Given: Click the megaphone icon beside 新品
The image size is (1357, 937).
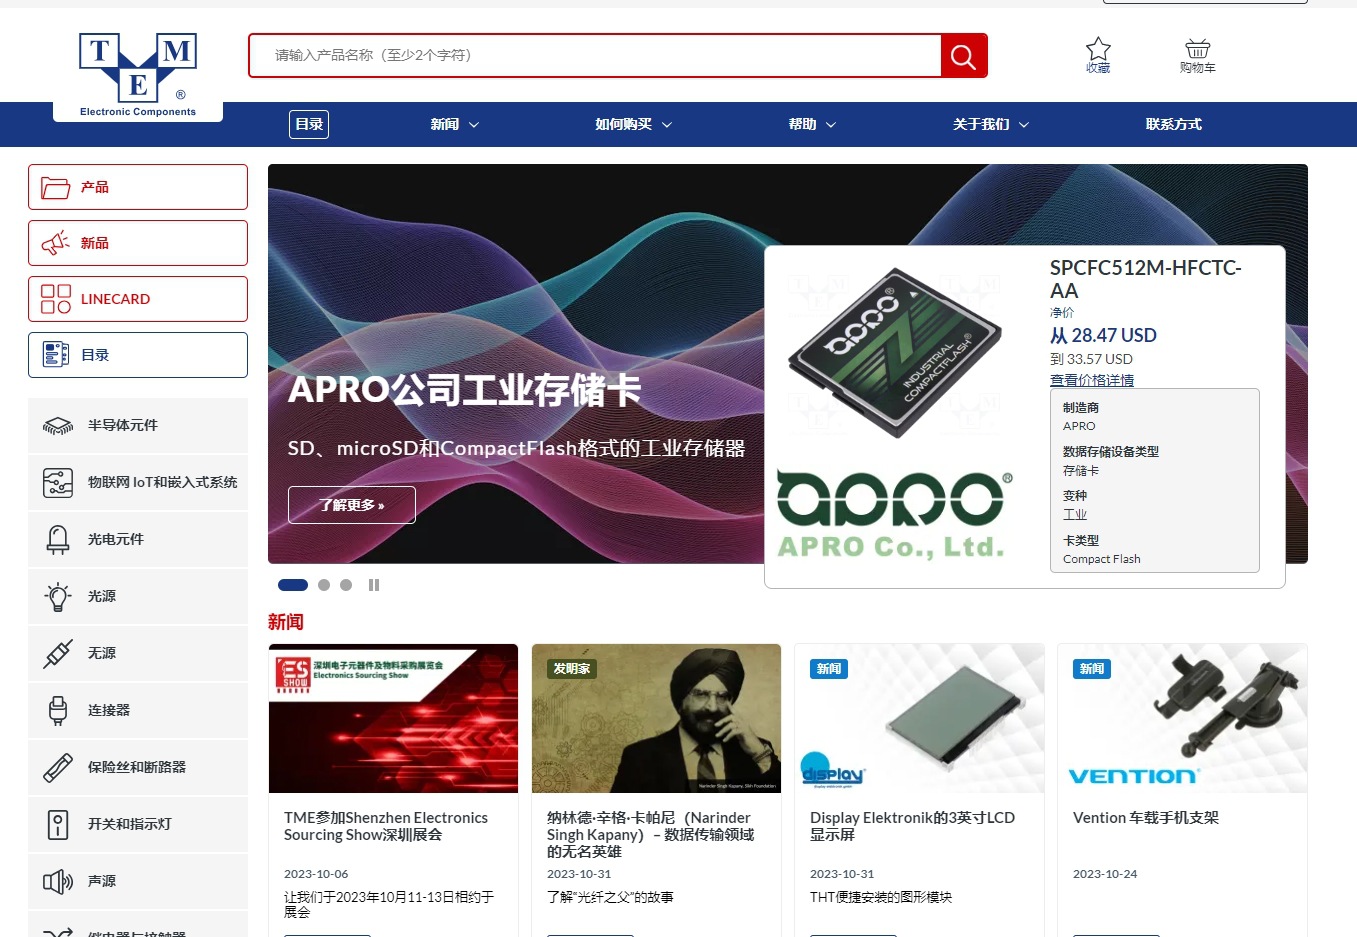Looking at the screenshot, I should click(x=55, y=243).
